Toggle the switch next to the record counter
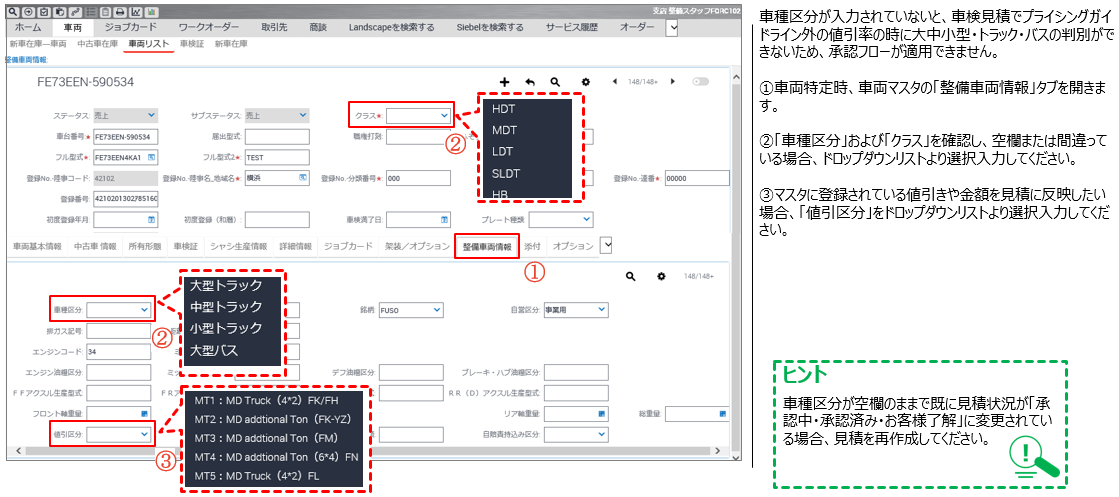 point(700,81)
